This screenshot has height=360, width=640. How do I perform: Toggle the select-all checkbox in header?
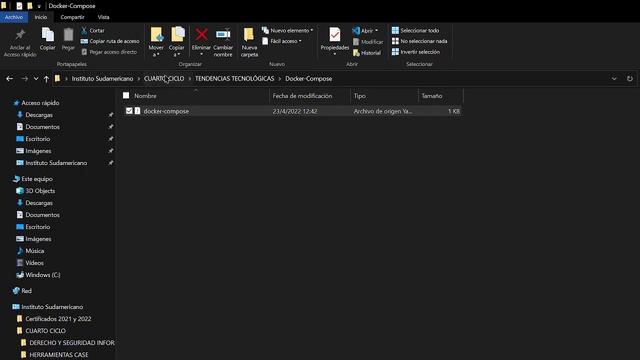[126, 96]
